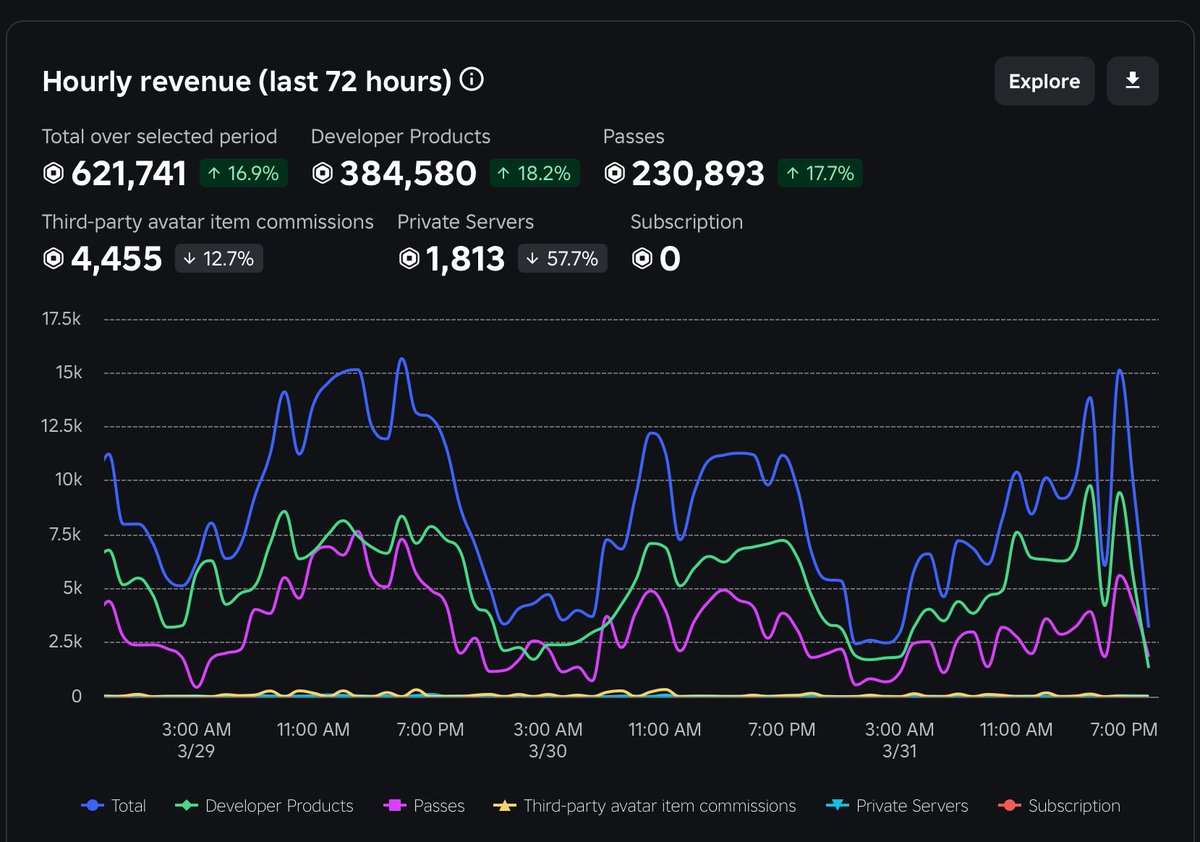Click the 57.7% decrease badge
Screen dimensions: 1200x842
(x=562, y=258)
